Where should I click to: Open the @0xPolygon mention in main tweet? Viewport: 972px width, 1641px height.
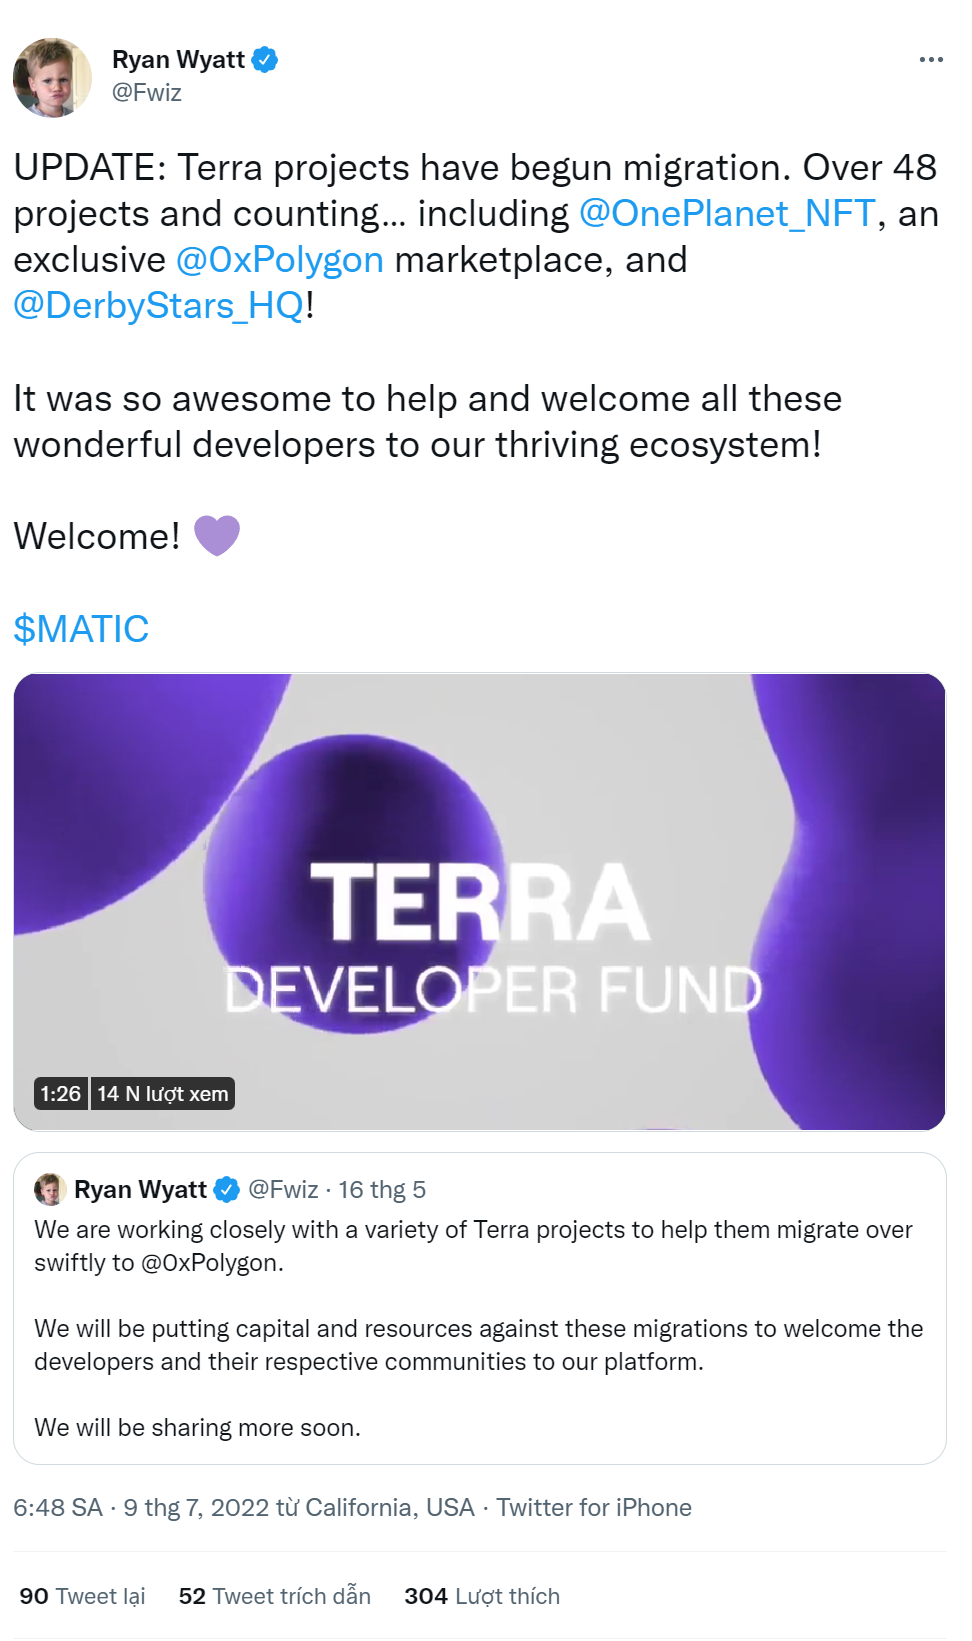coord(280,260)
